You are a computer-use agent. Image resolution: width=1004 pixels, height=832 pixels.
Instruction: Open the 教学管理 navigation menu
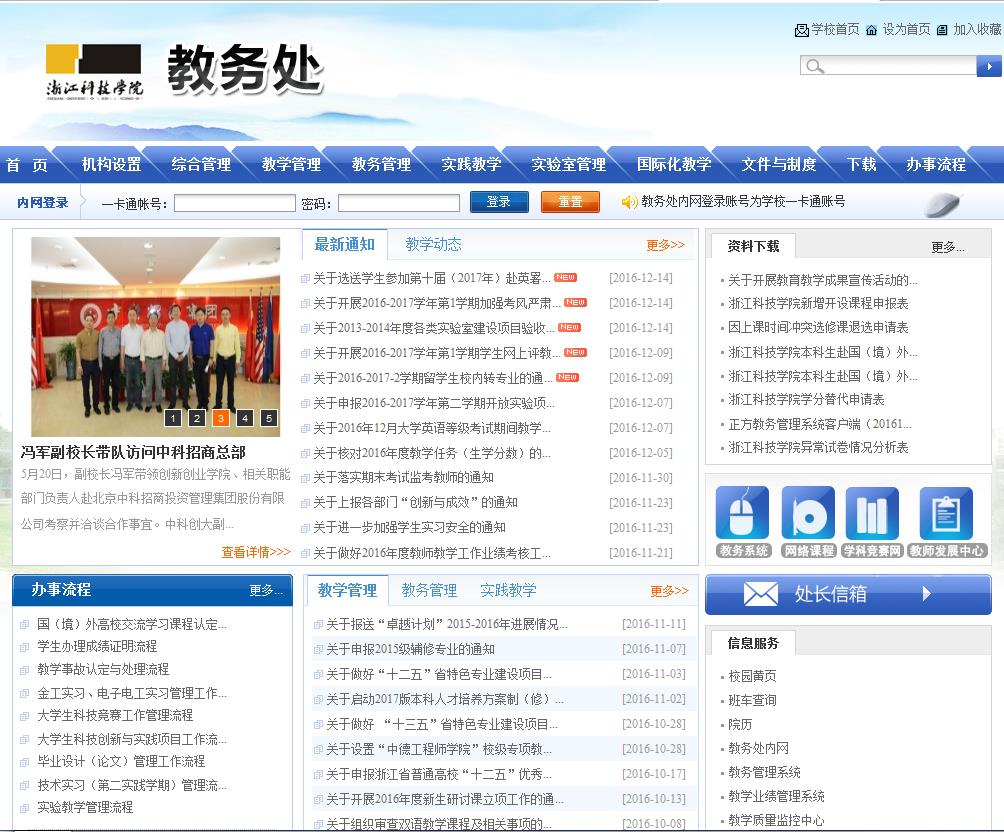(291, 165)
